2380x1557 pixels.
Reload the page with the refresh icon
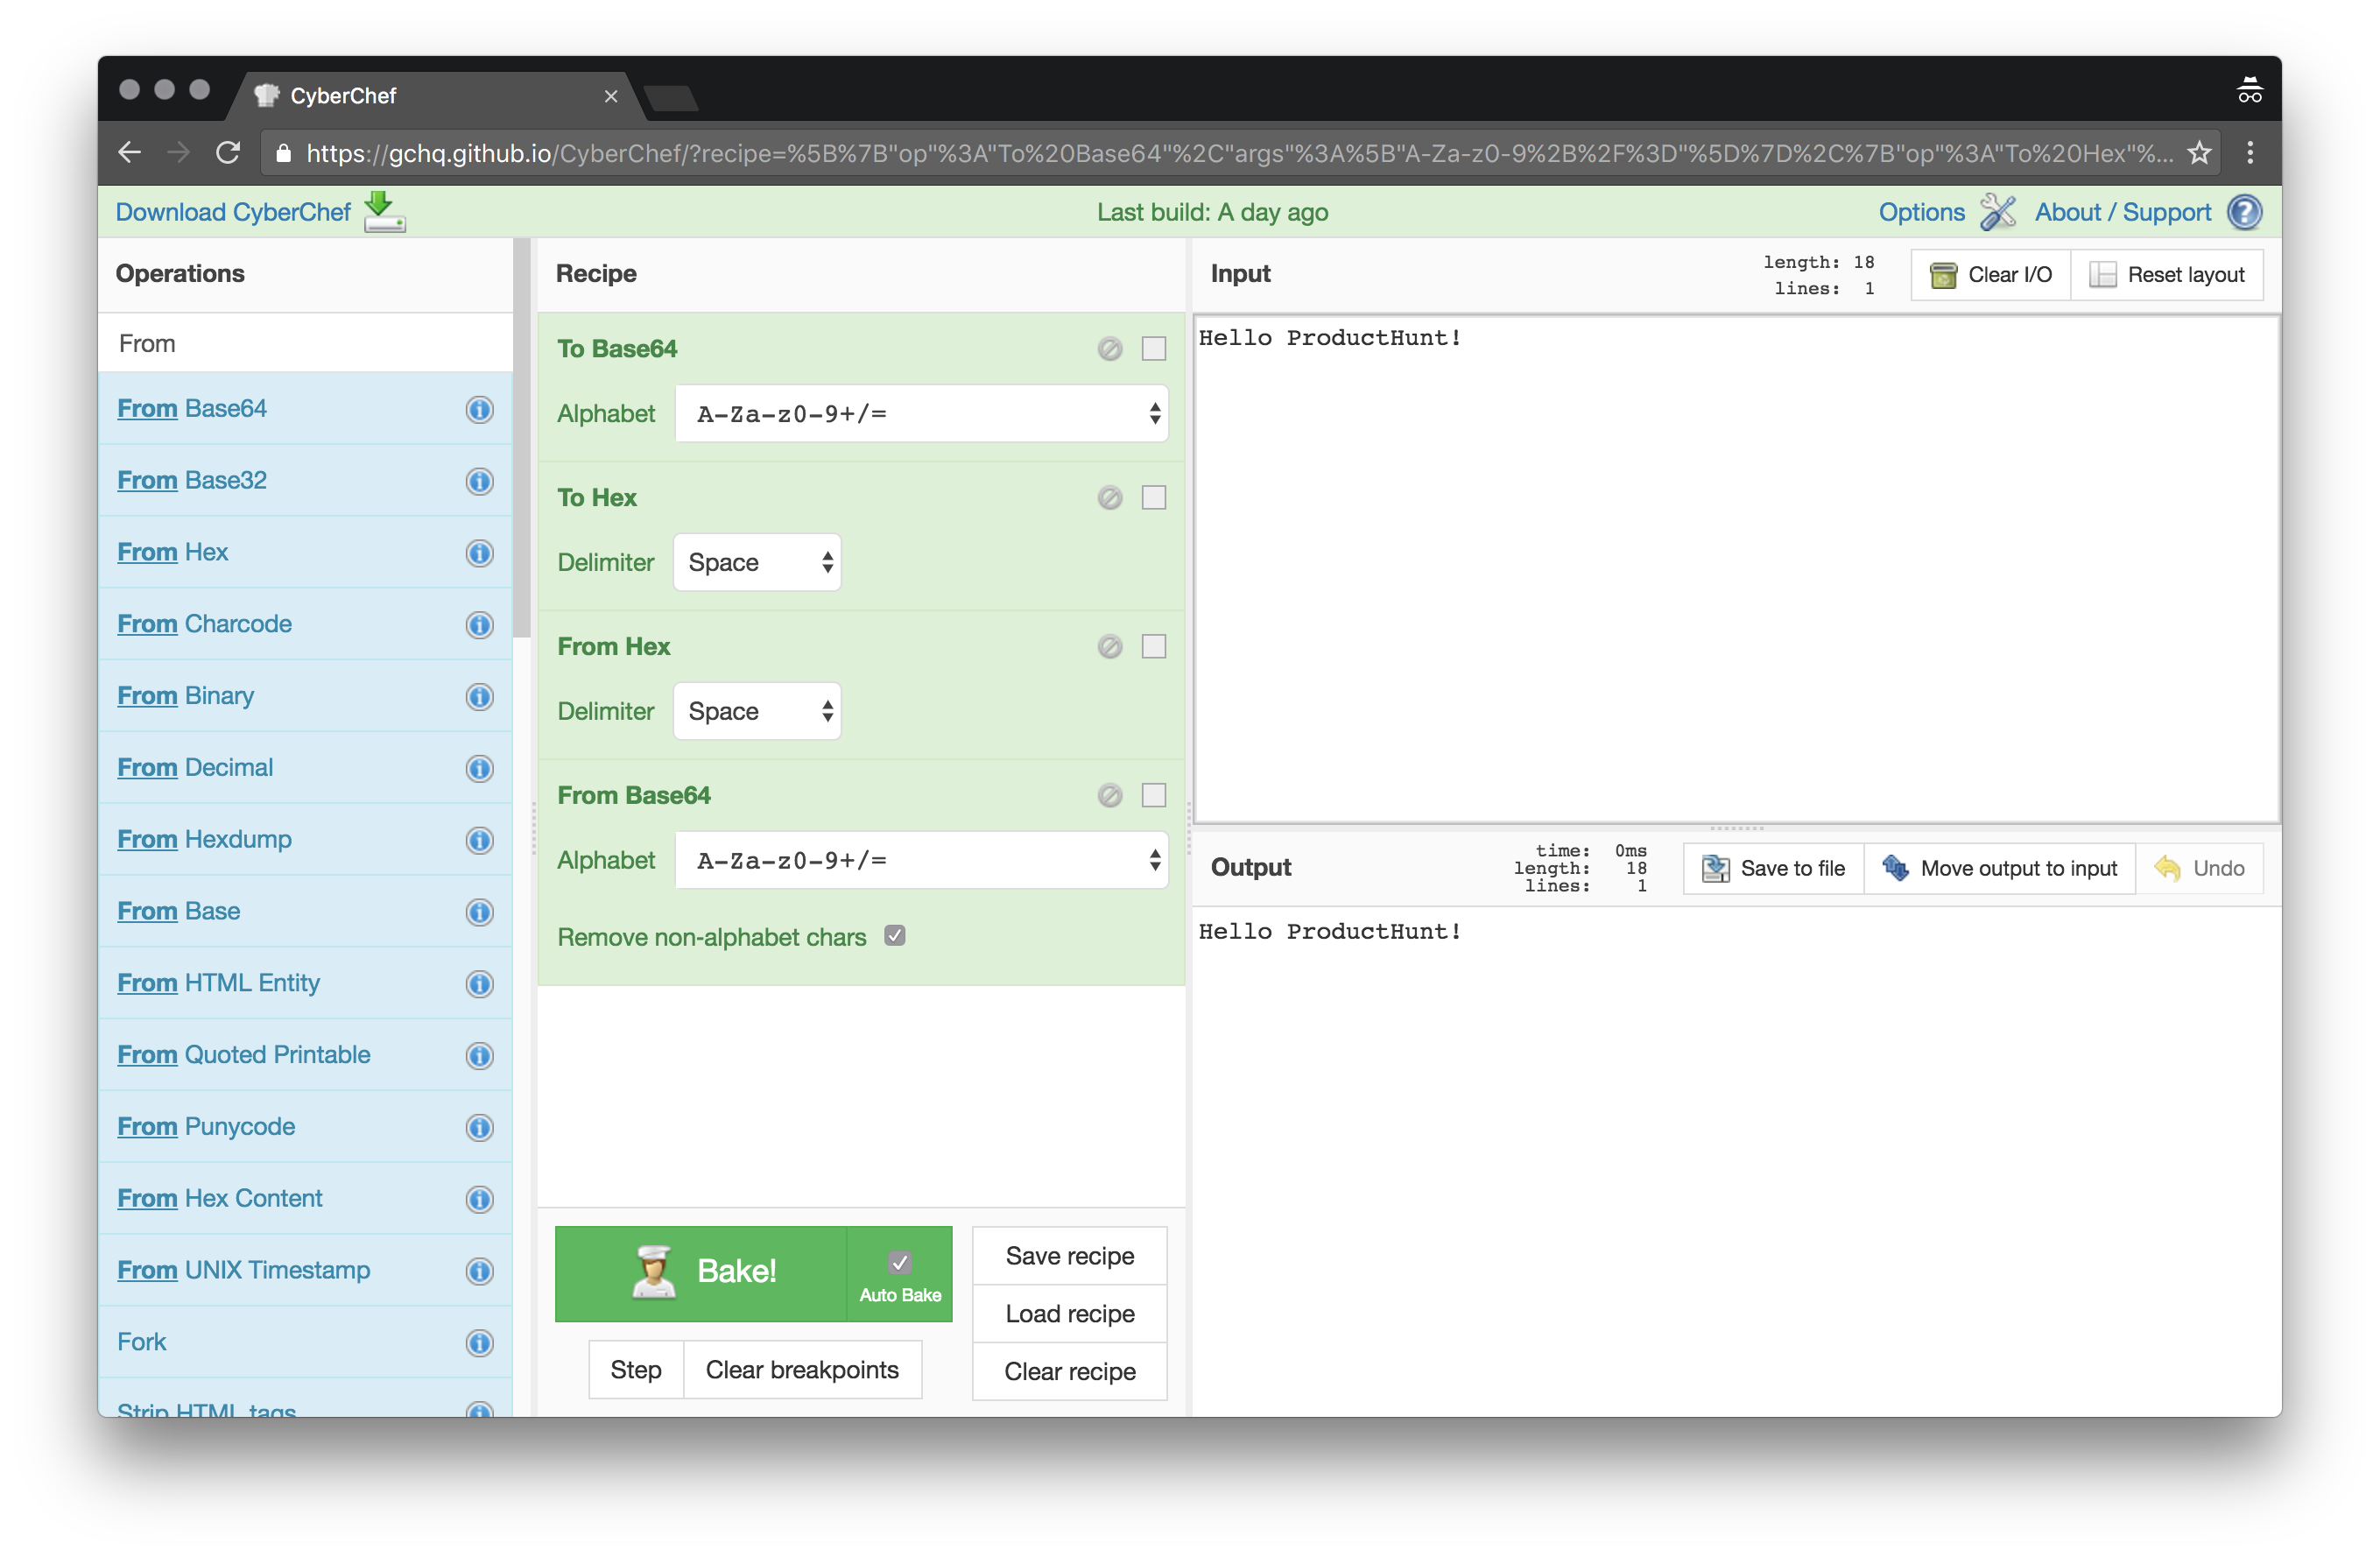pyautogui.click(x=229, y=153)
